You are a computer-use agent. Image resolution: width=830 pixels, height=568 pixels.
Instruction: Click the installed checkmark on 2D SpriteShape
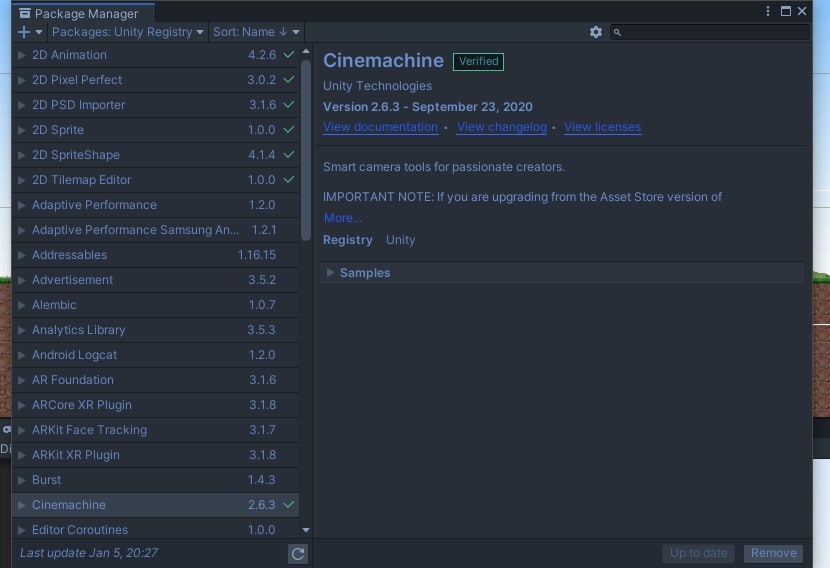(x=288, y=155)
